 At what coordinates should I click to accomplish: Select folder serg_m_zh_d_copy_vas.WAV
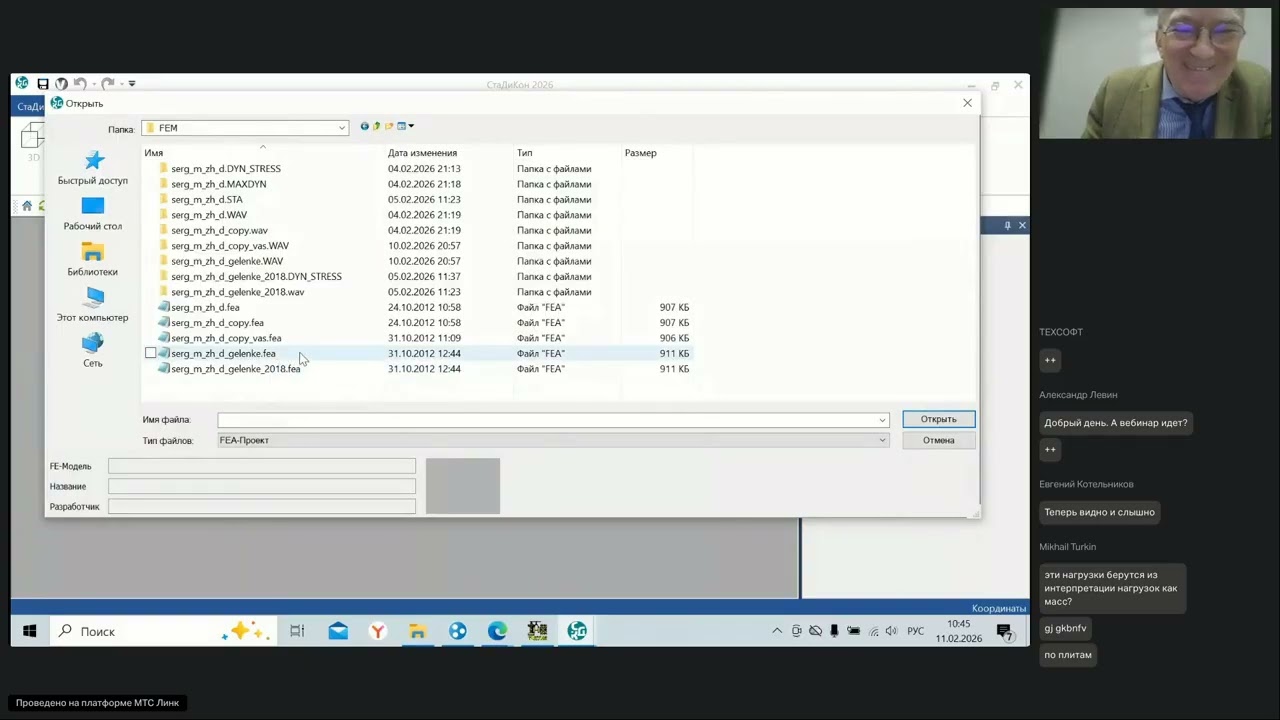[229, 246]
